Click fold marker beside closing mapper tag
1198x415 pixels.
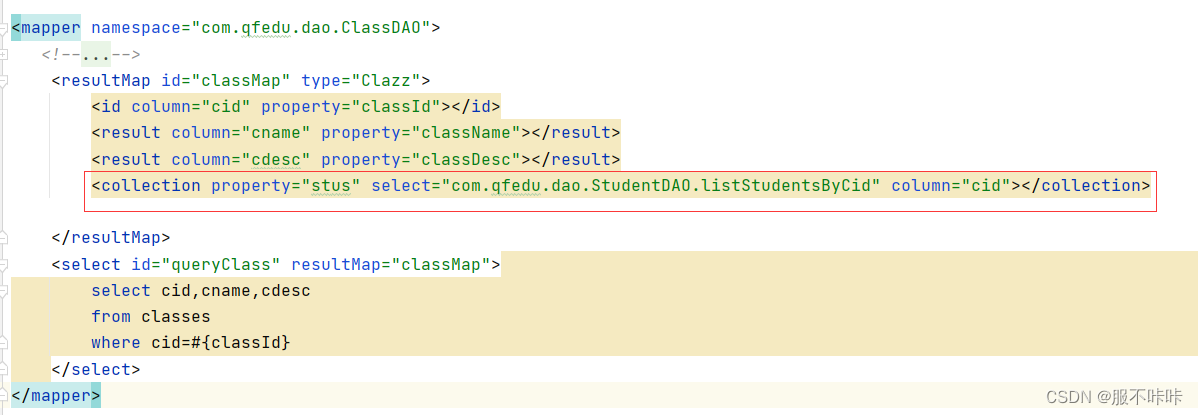4,396
